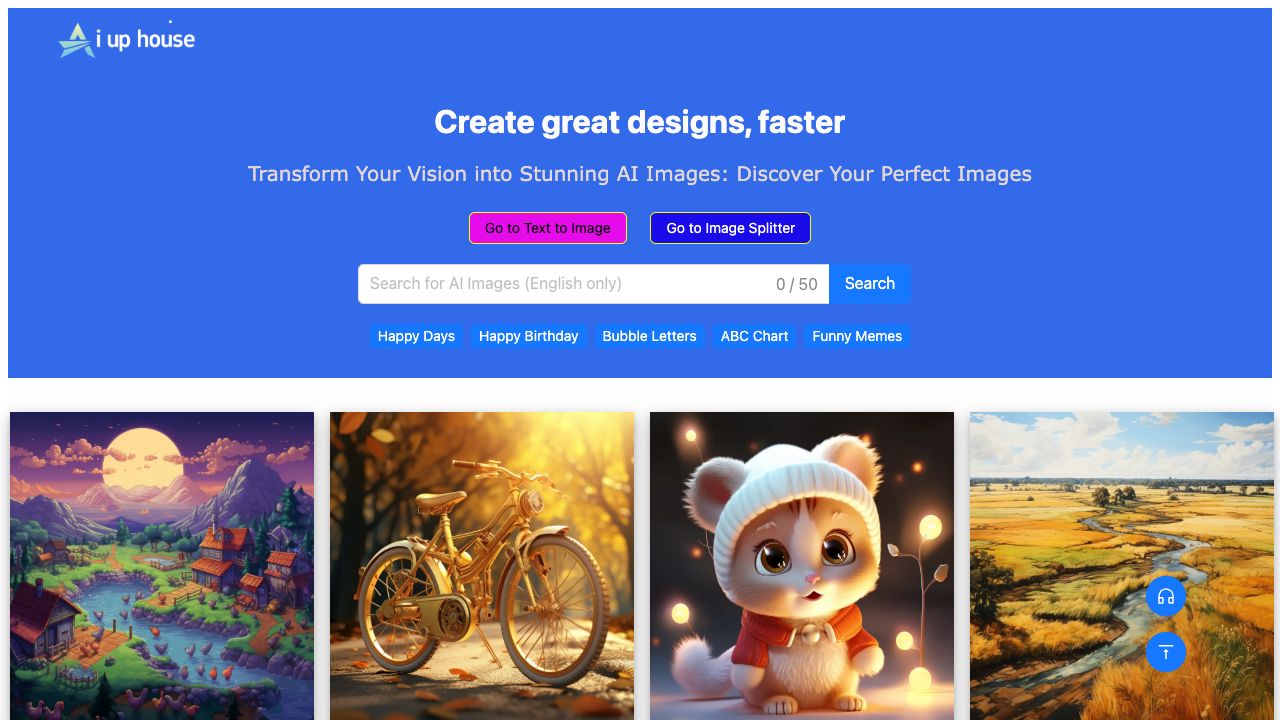Click the "i up house" logo text
The height and width of the screenshot is (720, 1280).
[x=145, y=40]
